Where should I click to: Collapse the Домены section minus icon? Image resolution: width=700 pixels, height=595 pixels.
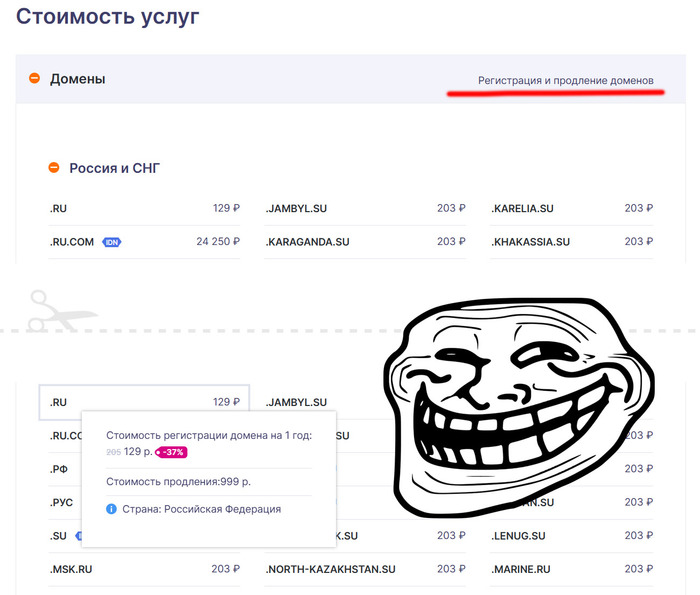pyautogui.click(x=34, y=78)
